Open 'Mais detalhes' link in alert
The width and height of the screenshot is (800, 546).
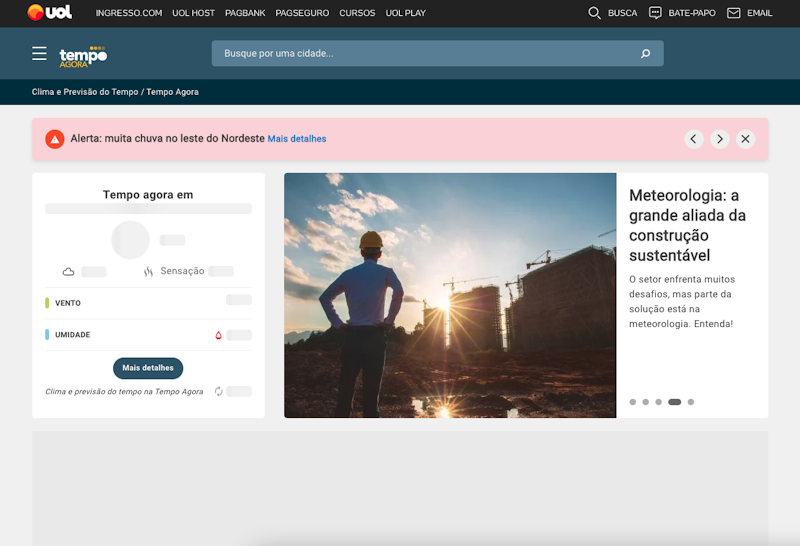pyautogui.click(x=297, y=139)
